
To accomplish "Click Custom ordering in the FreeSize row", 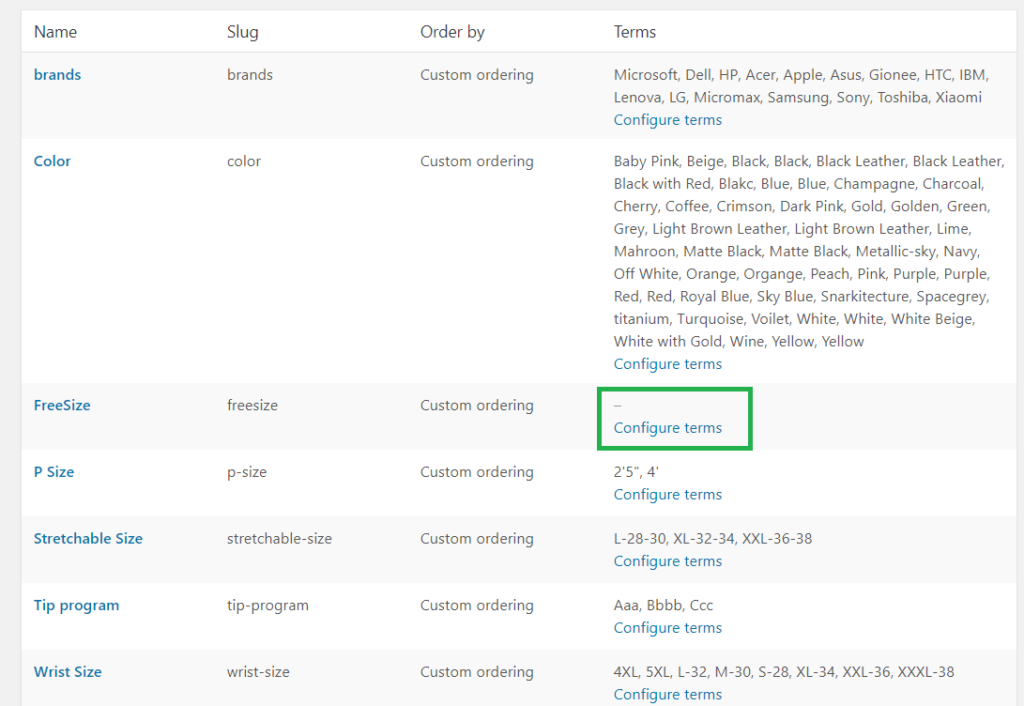I will (x=477, y=406).
